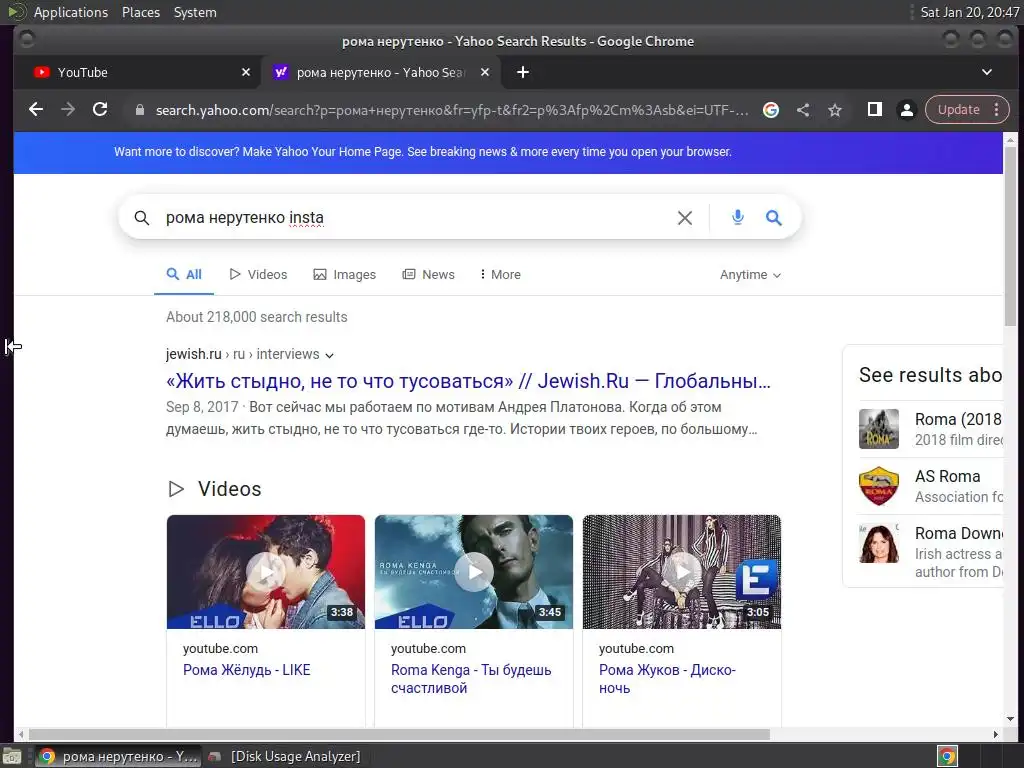The image size is (1024, 768).
Task: Open the System menu
Action: (195, 12)
